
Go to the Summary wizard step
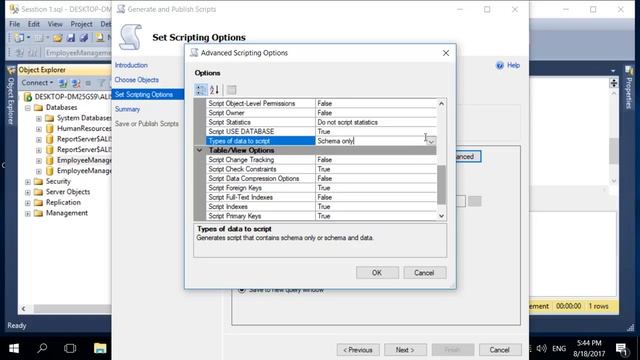[127, 109]
